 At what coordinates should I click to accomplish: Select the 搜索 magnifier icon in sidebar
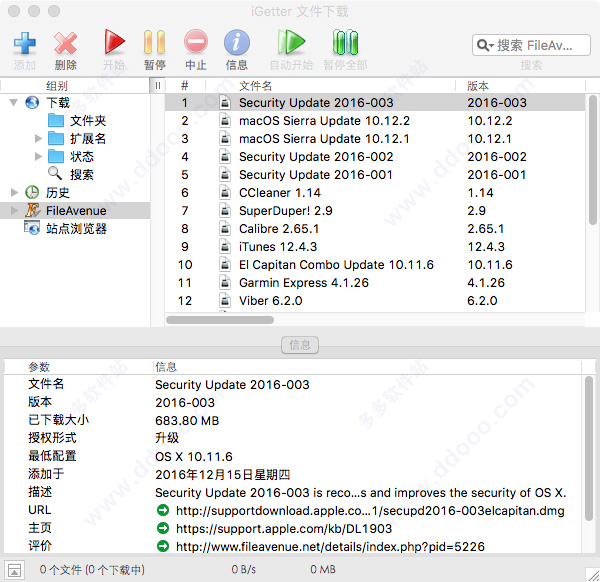click(x=55, y=174)
